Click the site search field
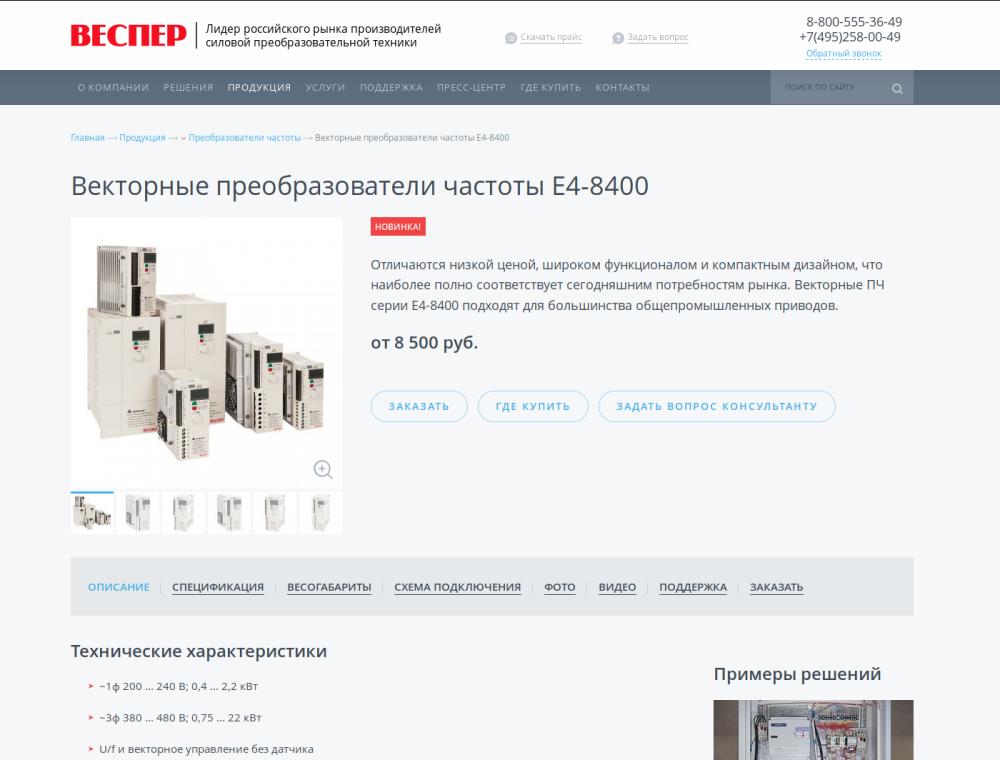 [842, 87]
